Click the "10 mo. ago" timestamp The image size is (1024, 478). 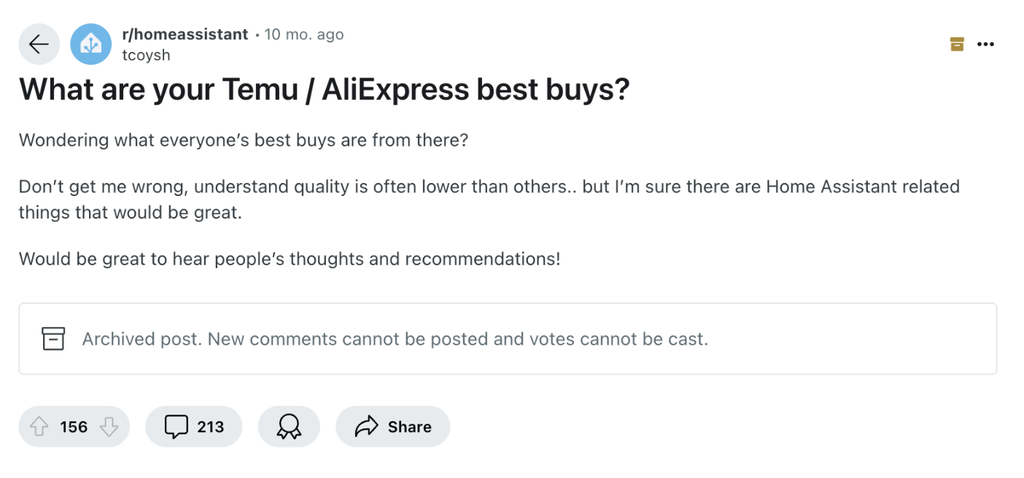(x=304, y=34)
